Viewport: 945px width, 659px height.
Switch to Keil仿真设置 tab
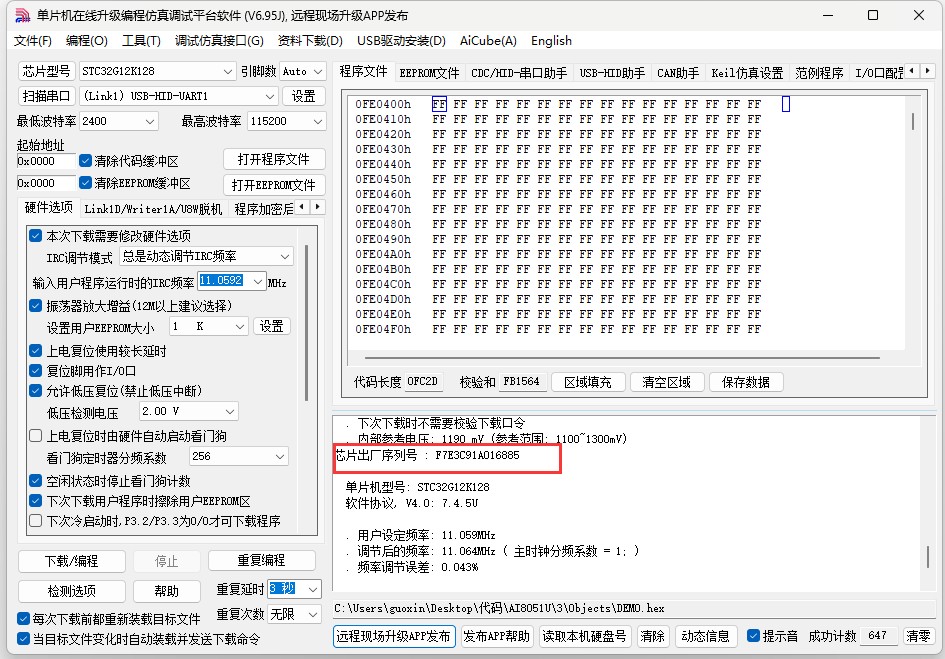(x=747, y=73)
